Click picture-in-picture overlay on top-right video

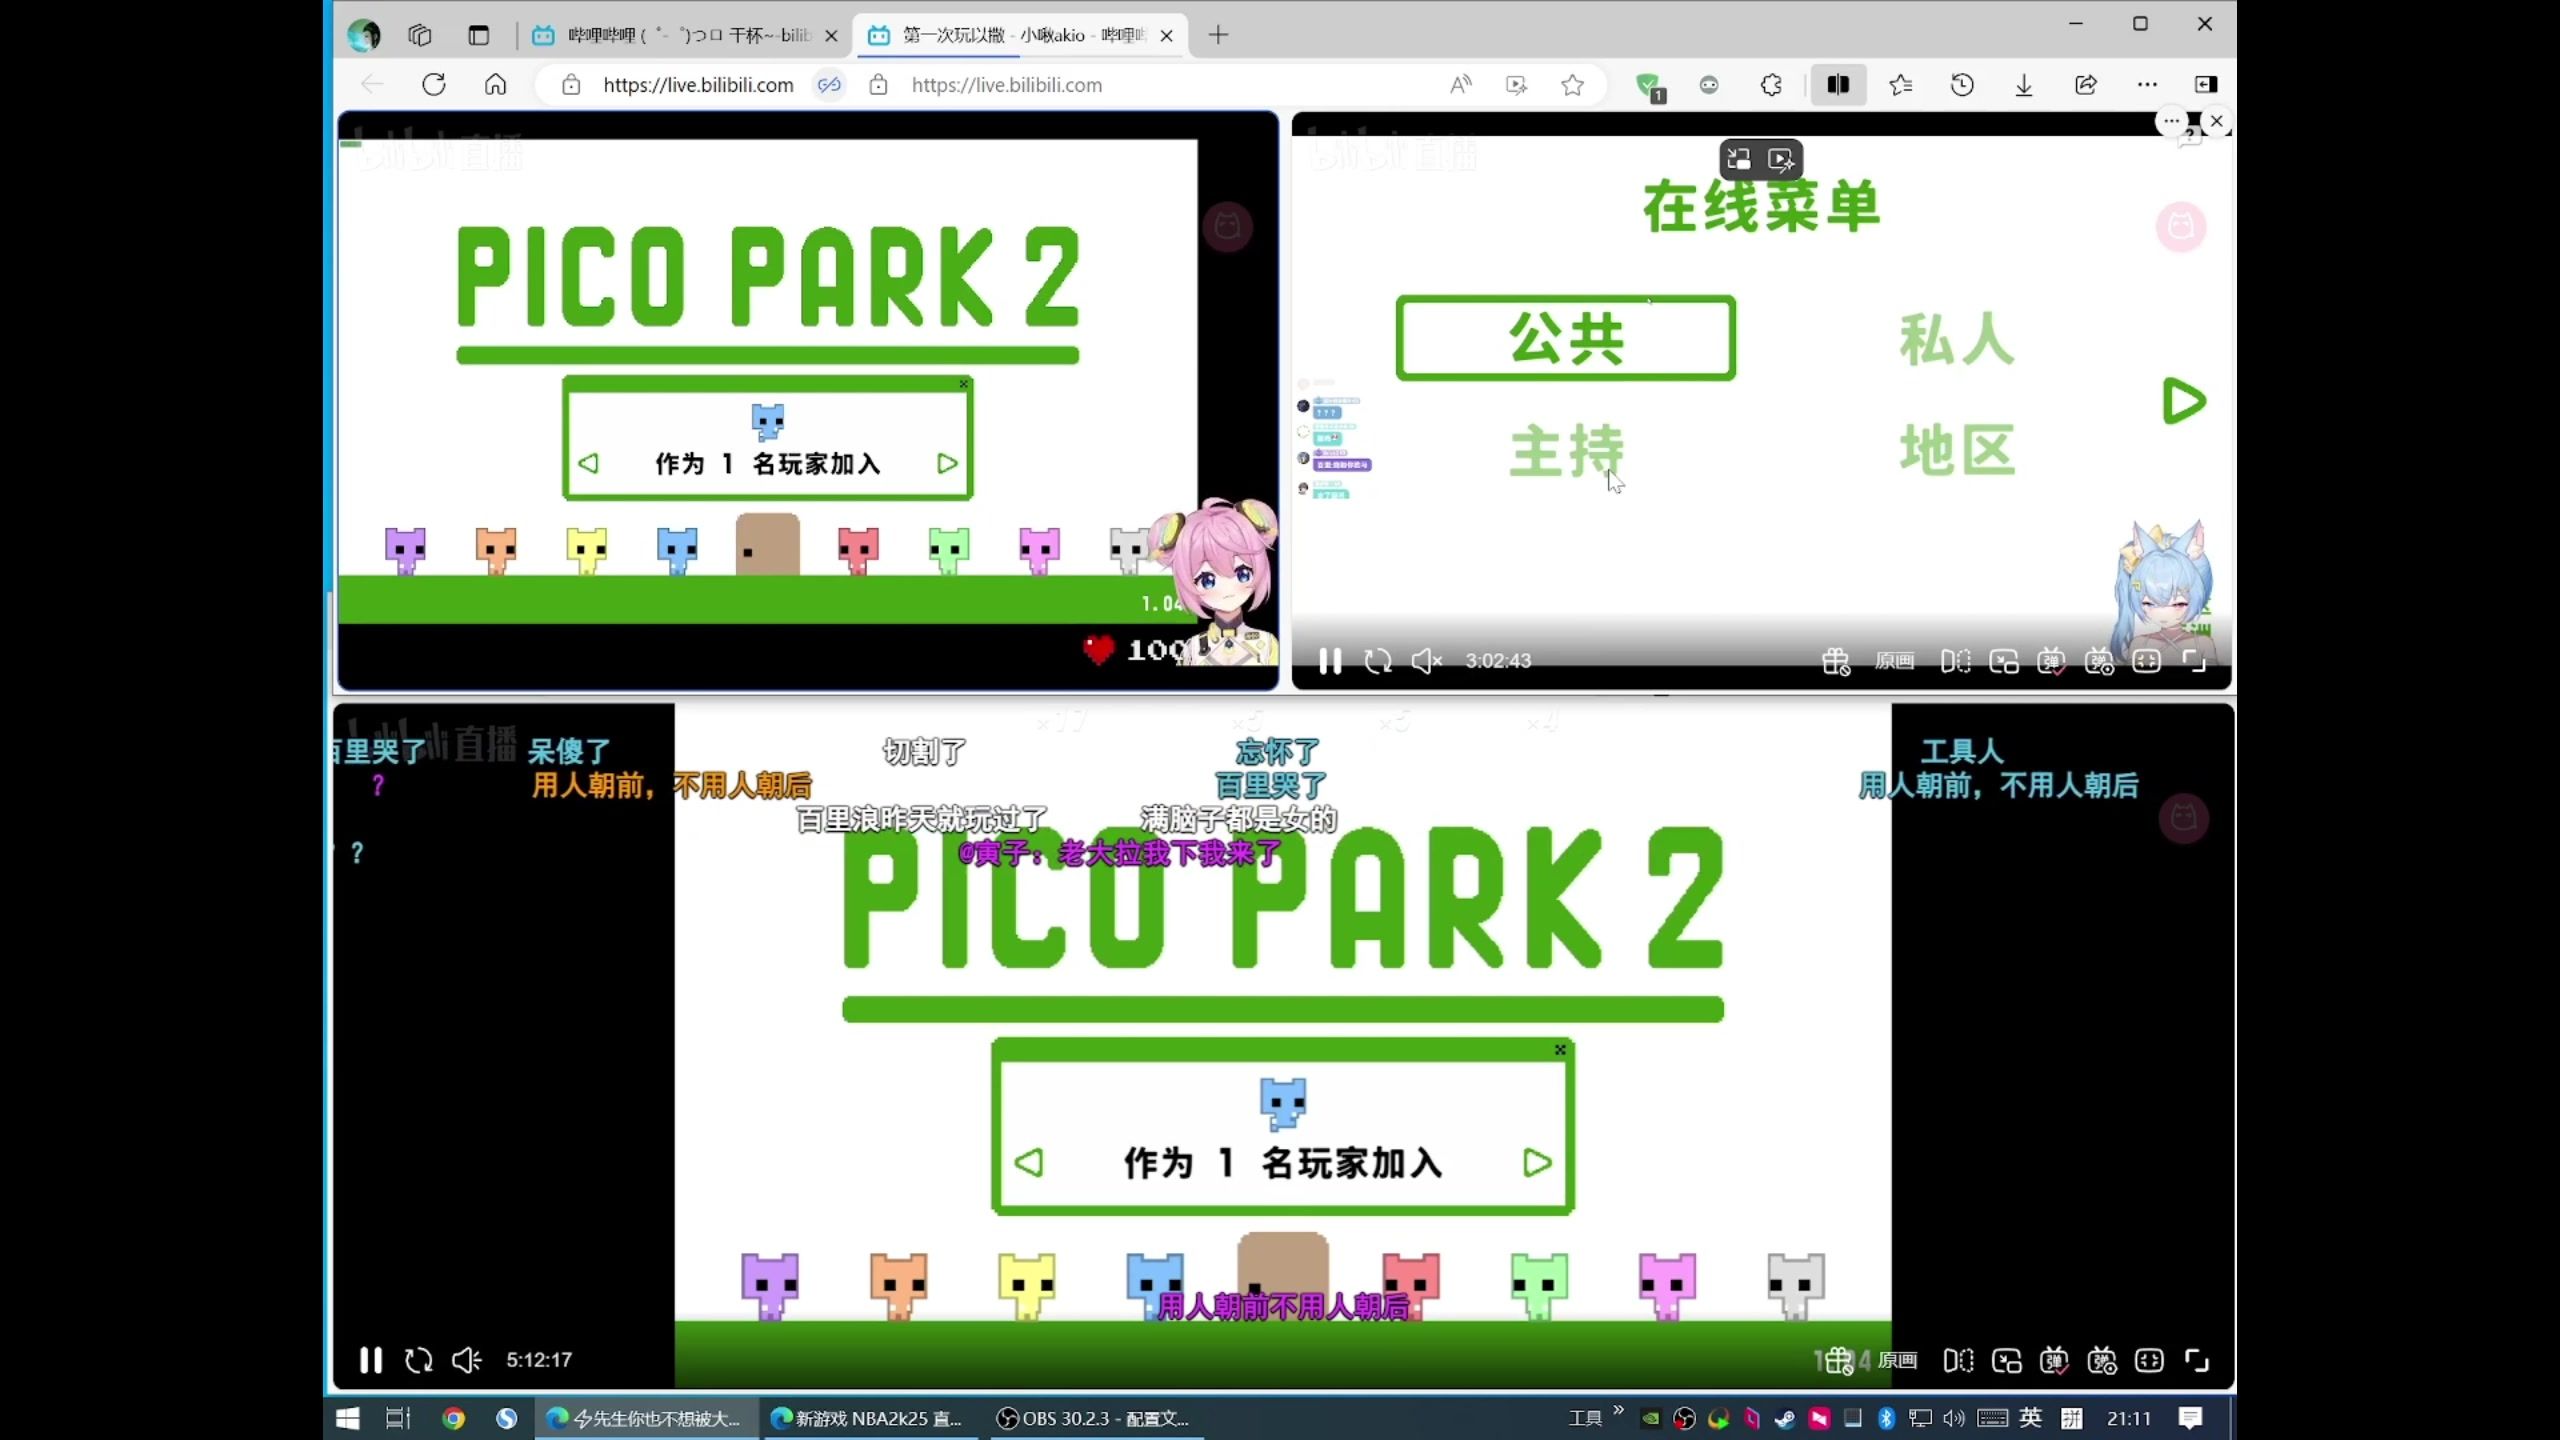1739,160
